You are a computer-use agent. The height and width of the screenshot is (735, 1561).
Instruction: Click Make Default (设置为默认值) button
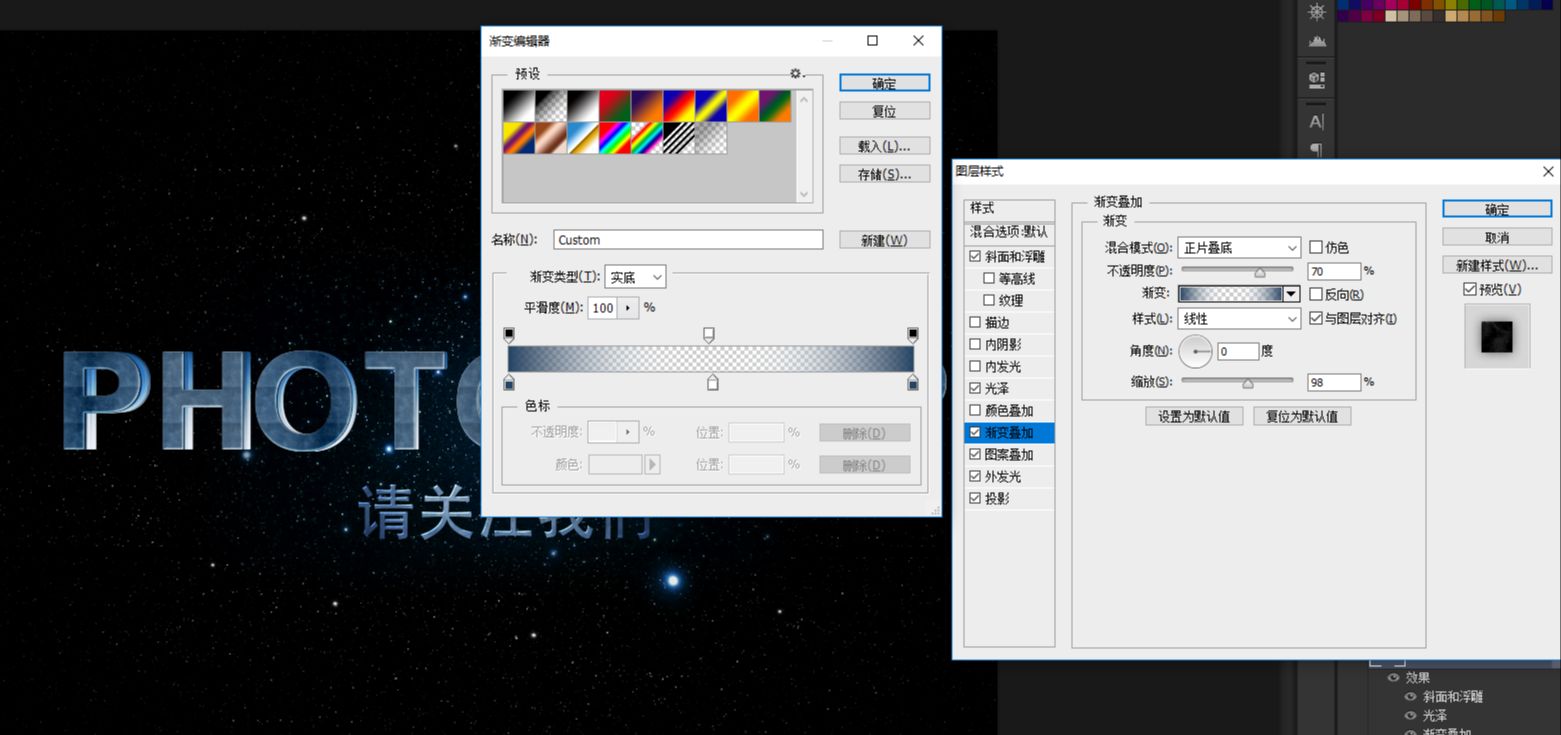pyautogui.click(x=1194, y=416)
